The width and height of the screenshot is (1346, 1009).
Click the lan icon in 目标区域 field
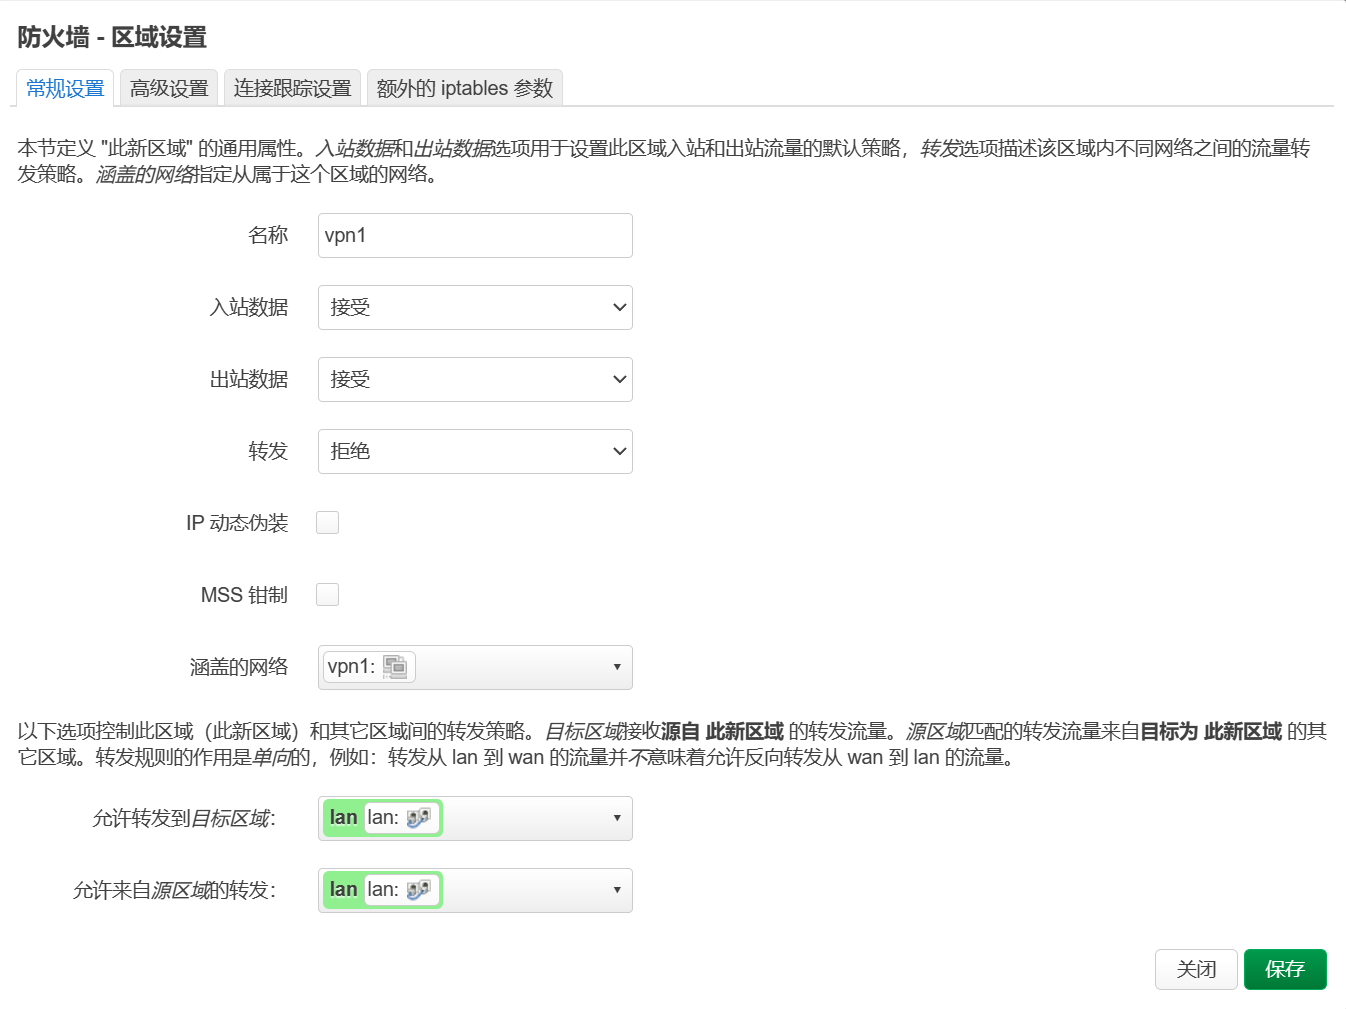418,818
